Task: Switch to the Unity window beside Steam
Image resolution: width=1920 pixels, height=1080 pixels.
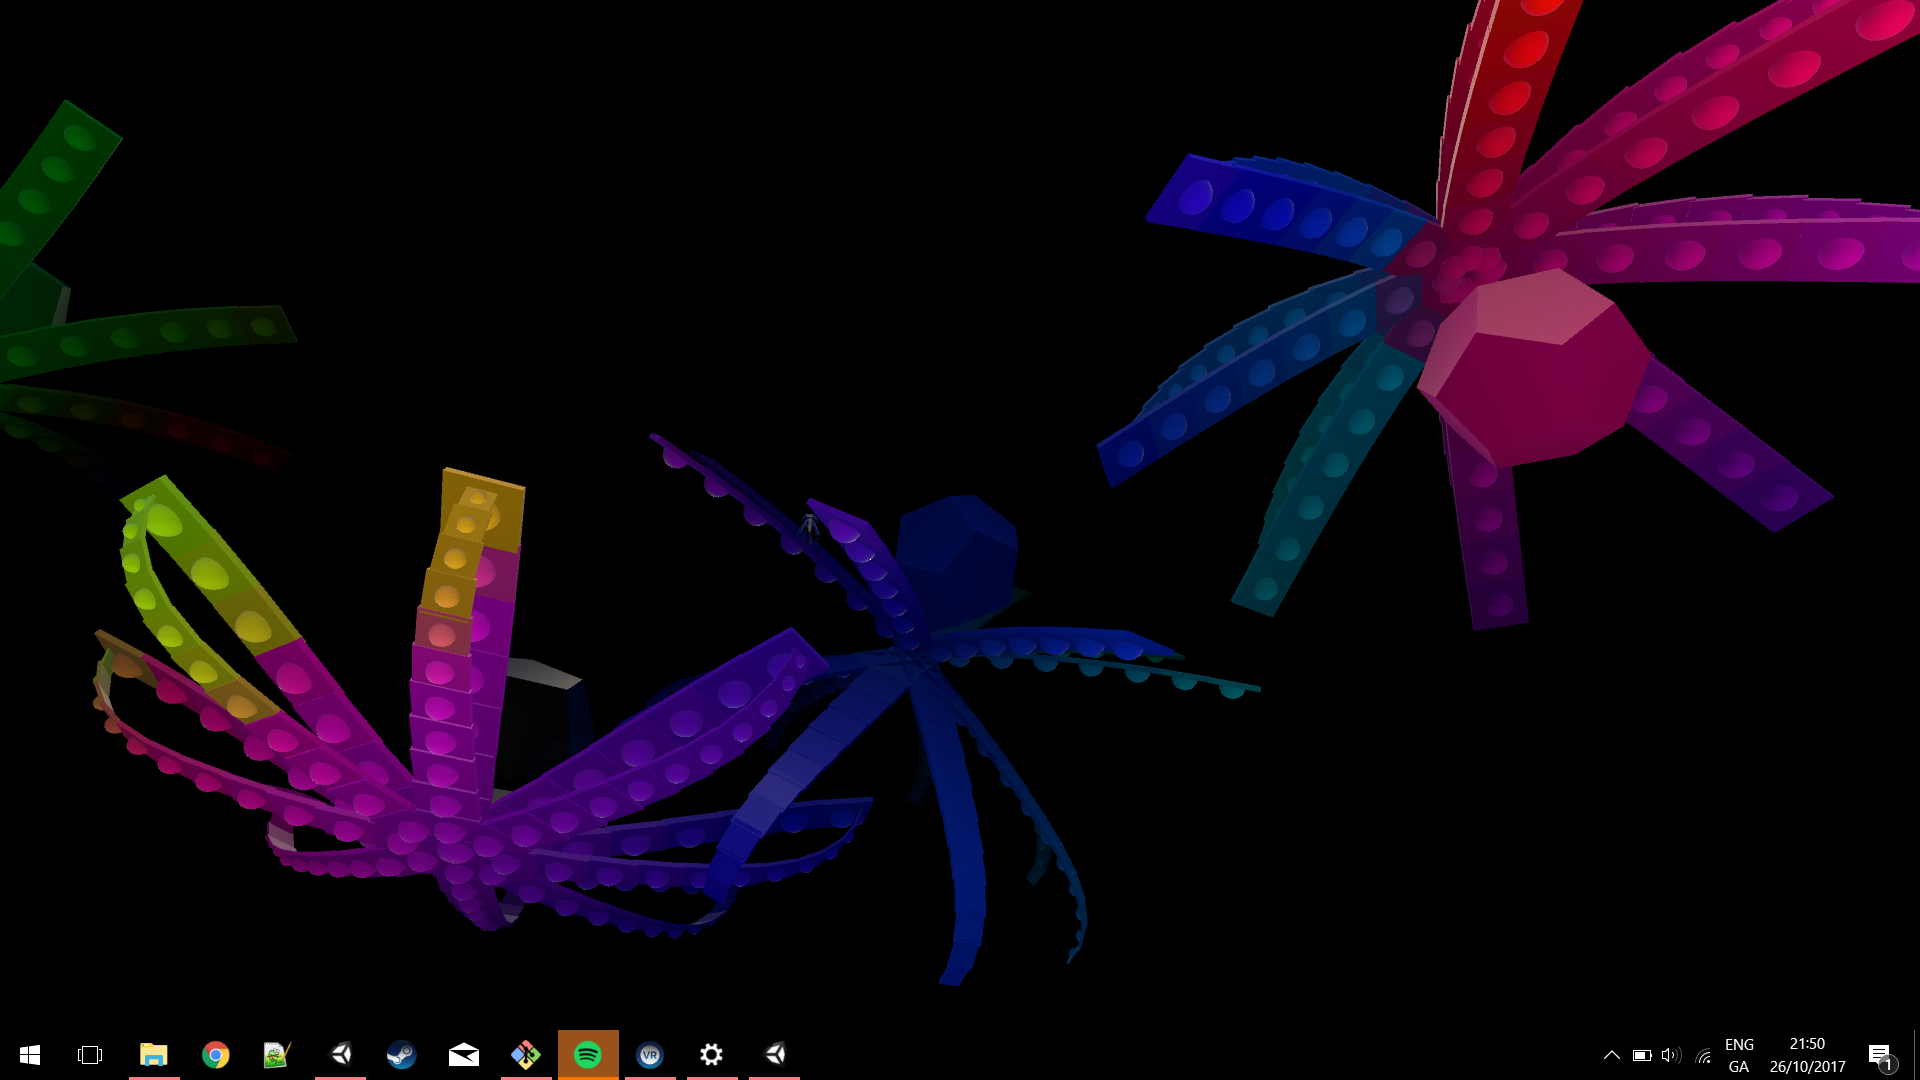Action: (340, 1055)
